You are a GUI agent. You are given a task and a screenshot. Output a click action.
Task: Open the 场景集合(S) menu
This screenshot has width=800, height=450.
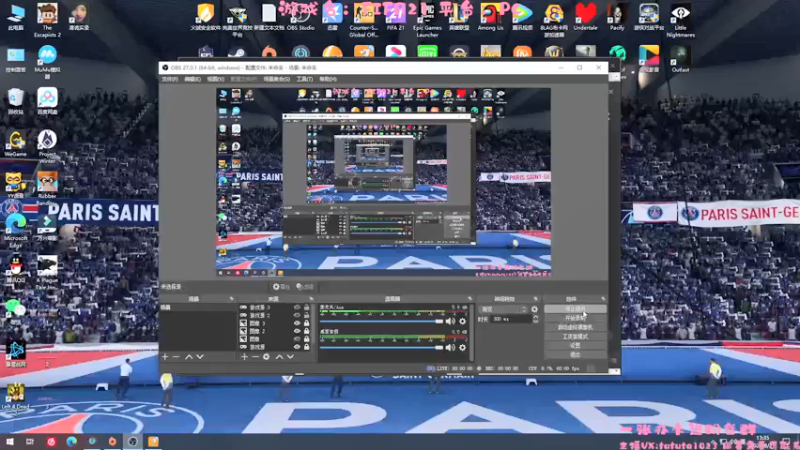click(277, 79)
